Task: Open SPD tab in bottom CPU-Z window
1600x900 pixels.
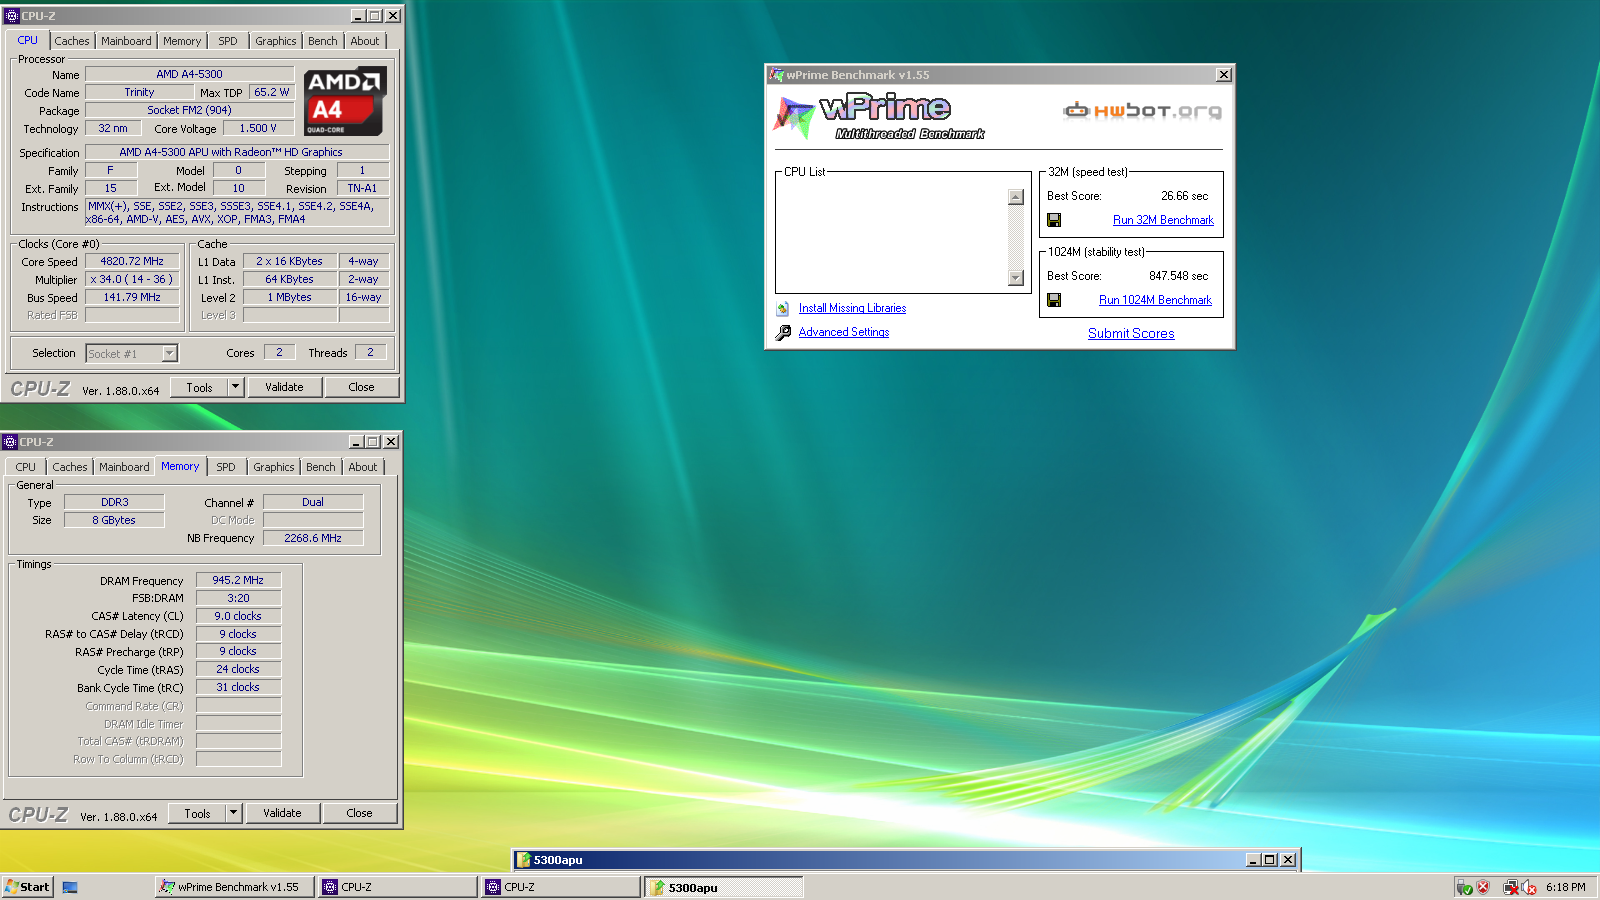Action: (226, 467)
